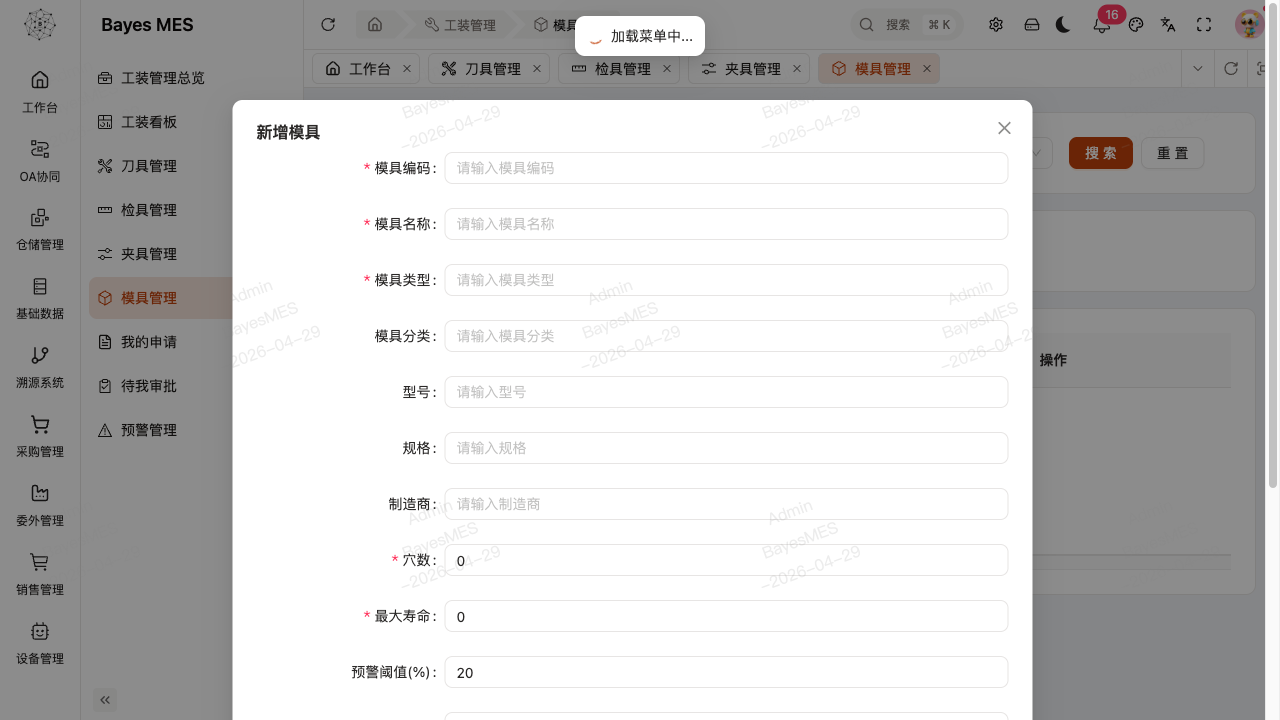1280x720 pixels.
Task: Focus the 模具名称 input field
Action: tap(726, 224)
